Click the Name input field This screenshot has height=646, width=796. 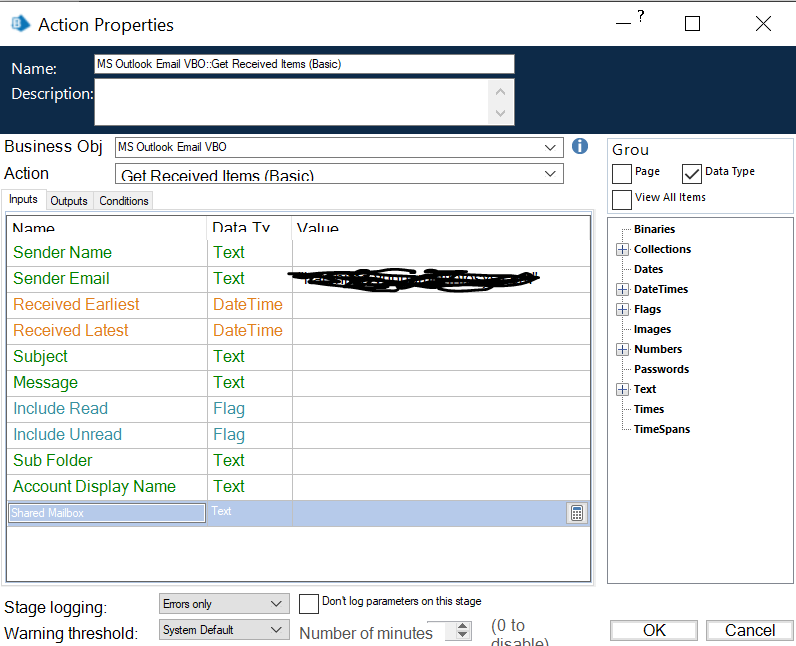pyautogui.click(x=304, y=64)
